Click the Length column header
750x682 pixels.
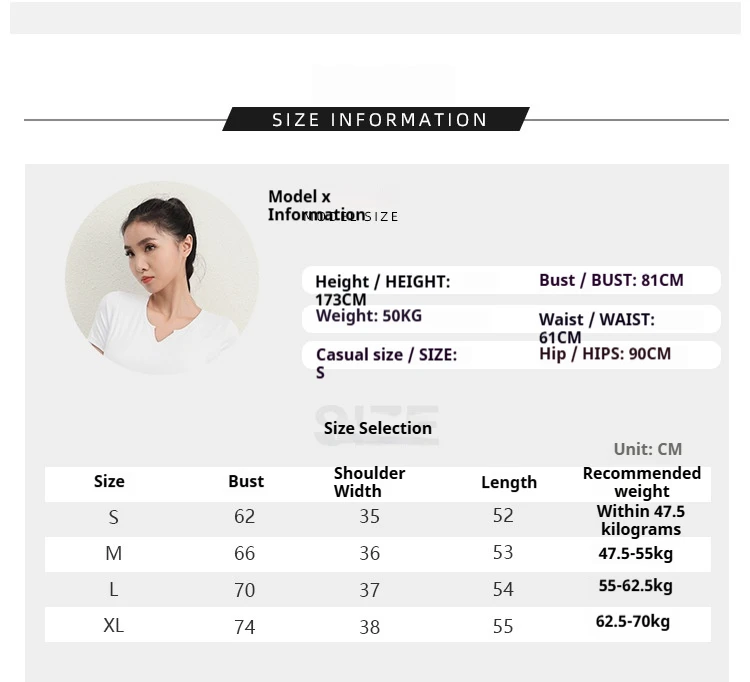click(509, 483)
